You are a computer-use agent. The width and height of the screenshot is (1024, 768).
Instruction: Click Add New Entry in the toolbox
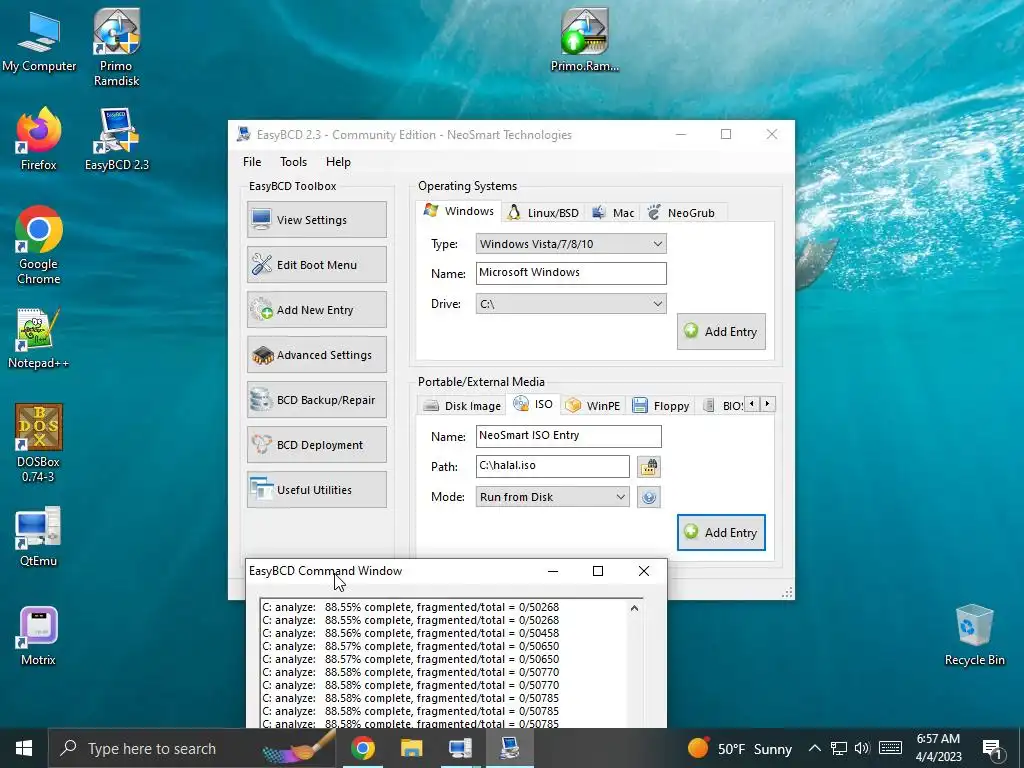pos(317,310)
